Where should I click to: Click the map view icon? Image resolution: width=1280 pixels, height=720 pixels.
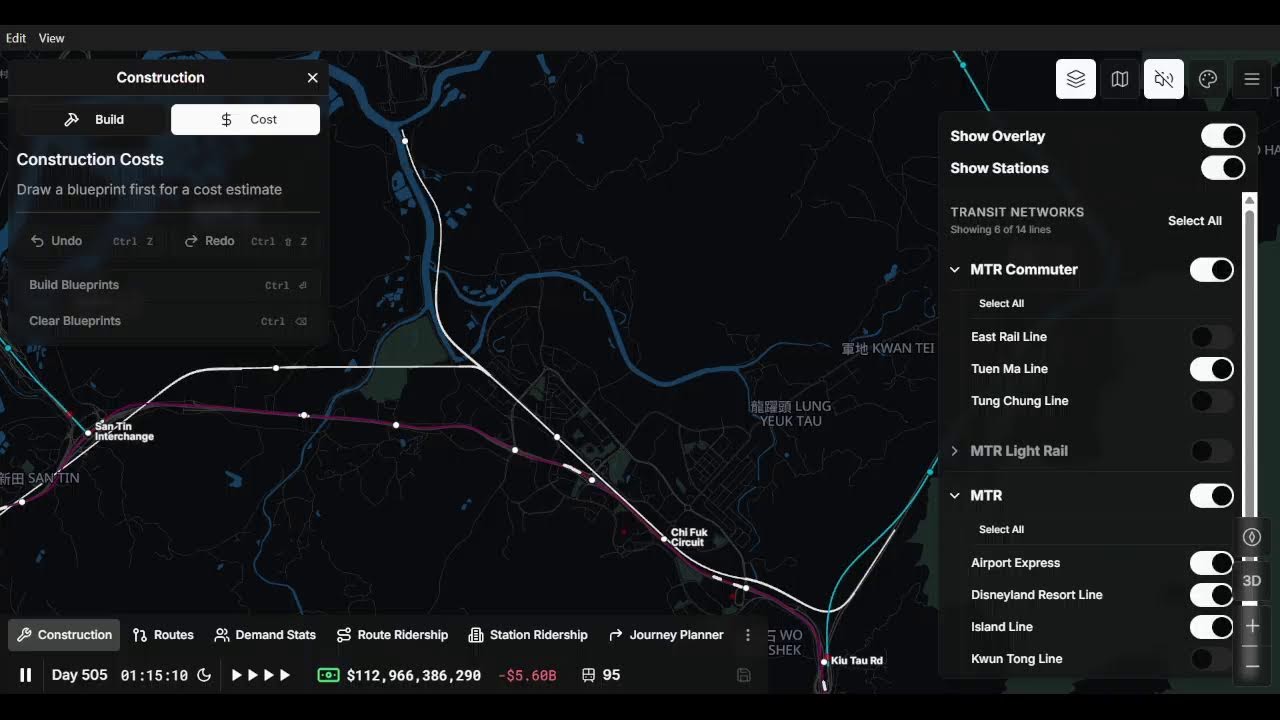(x=1120, y=79)
